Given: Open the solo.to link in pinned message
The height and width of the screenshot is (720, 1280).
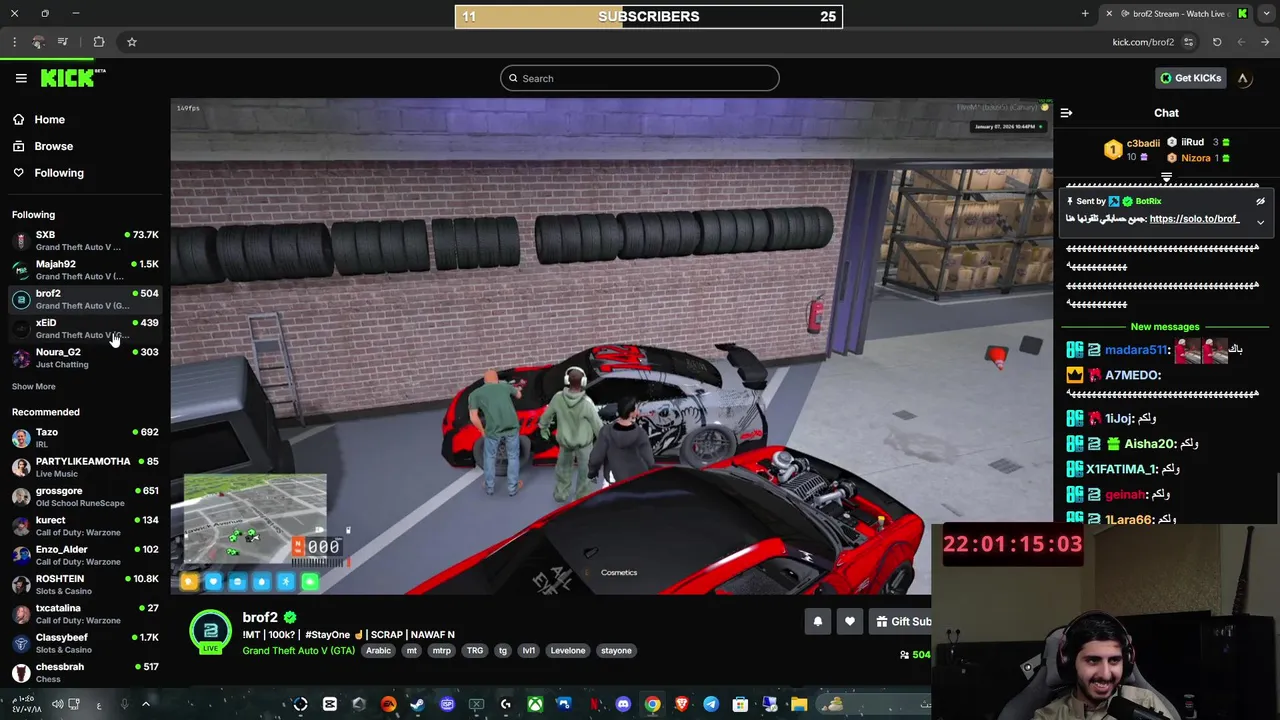Looking at the screenshot, I should point(1194,219).
